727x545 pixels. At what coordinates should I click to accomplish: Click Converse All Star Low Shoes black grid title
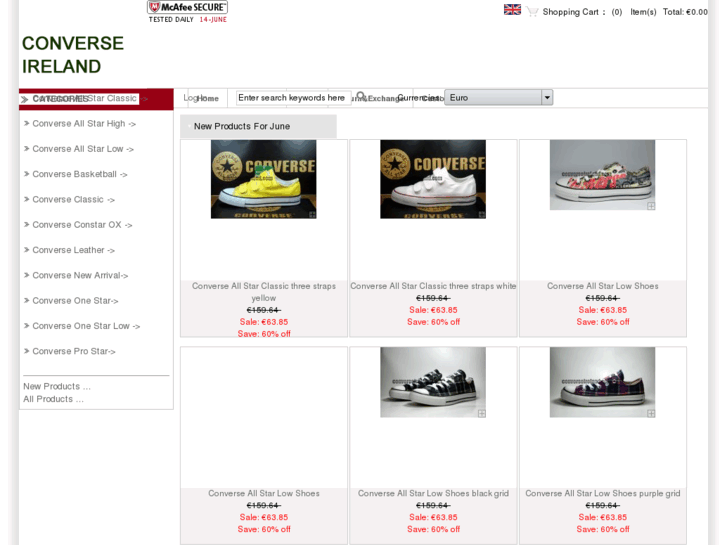tap(433, 494)
